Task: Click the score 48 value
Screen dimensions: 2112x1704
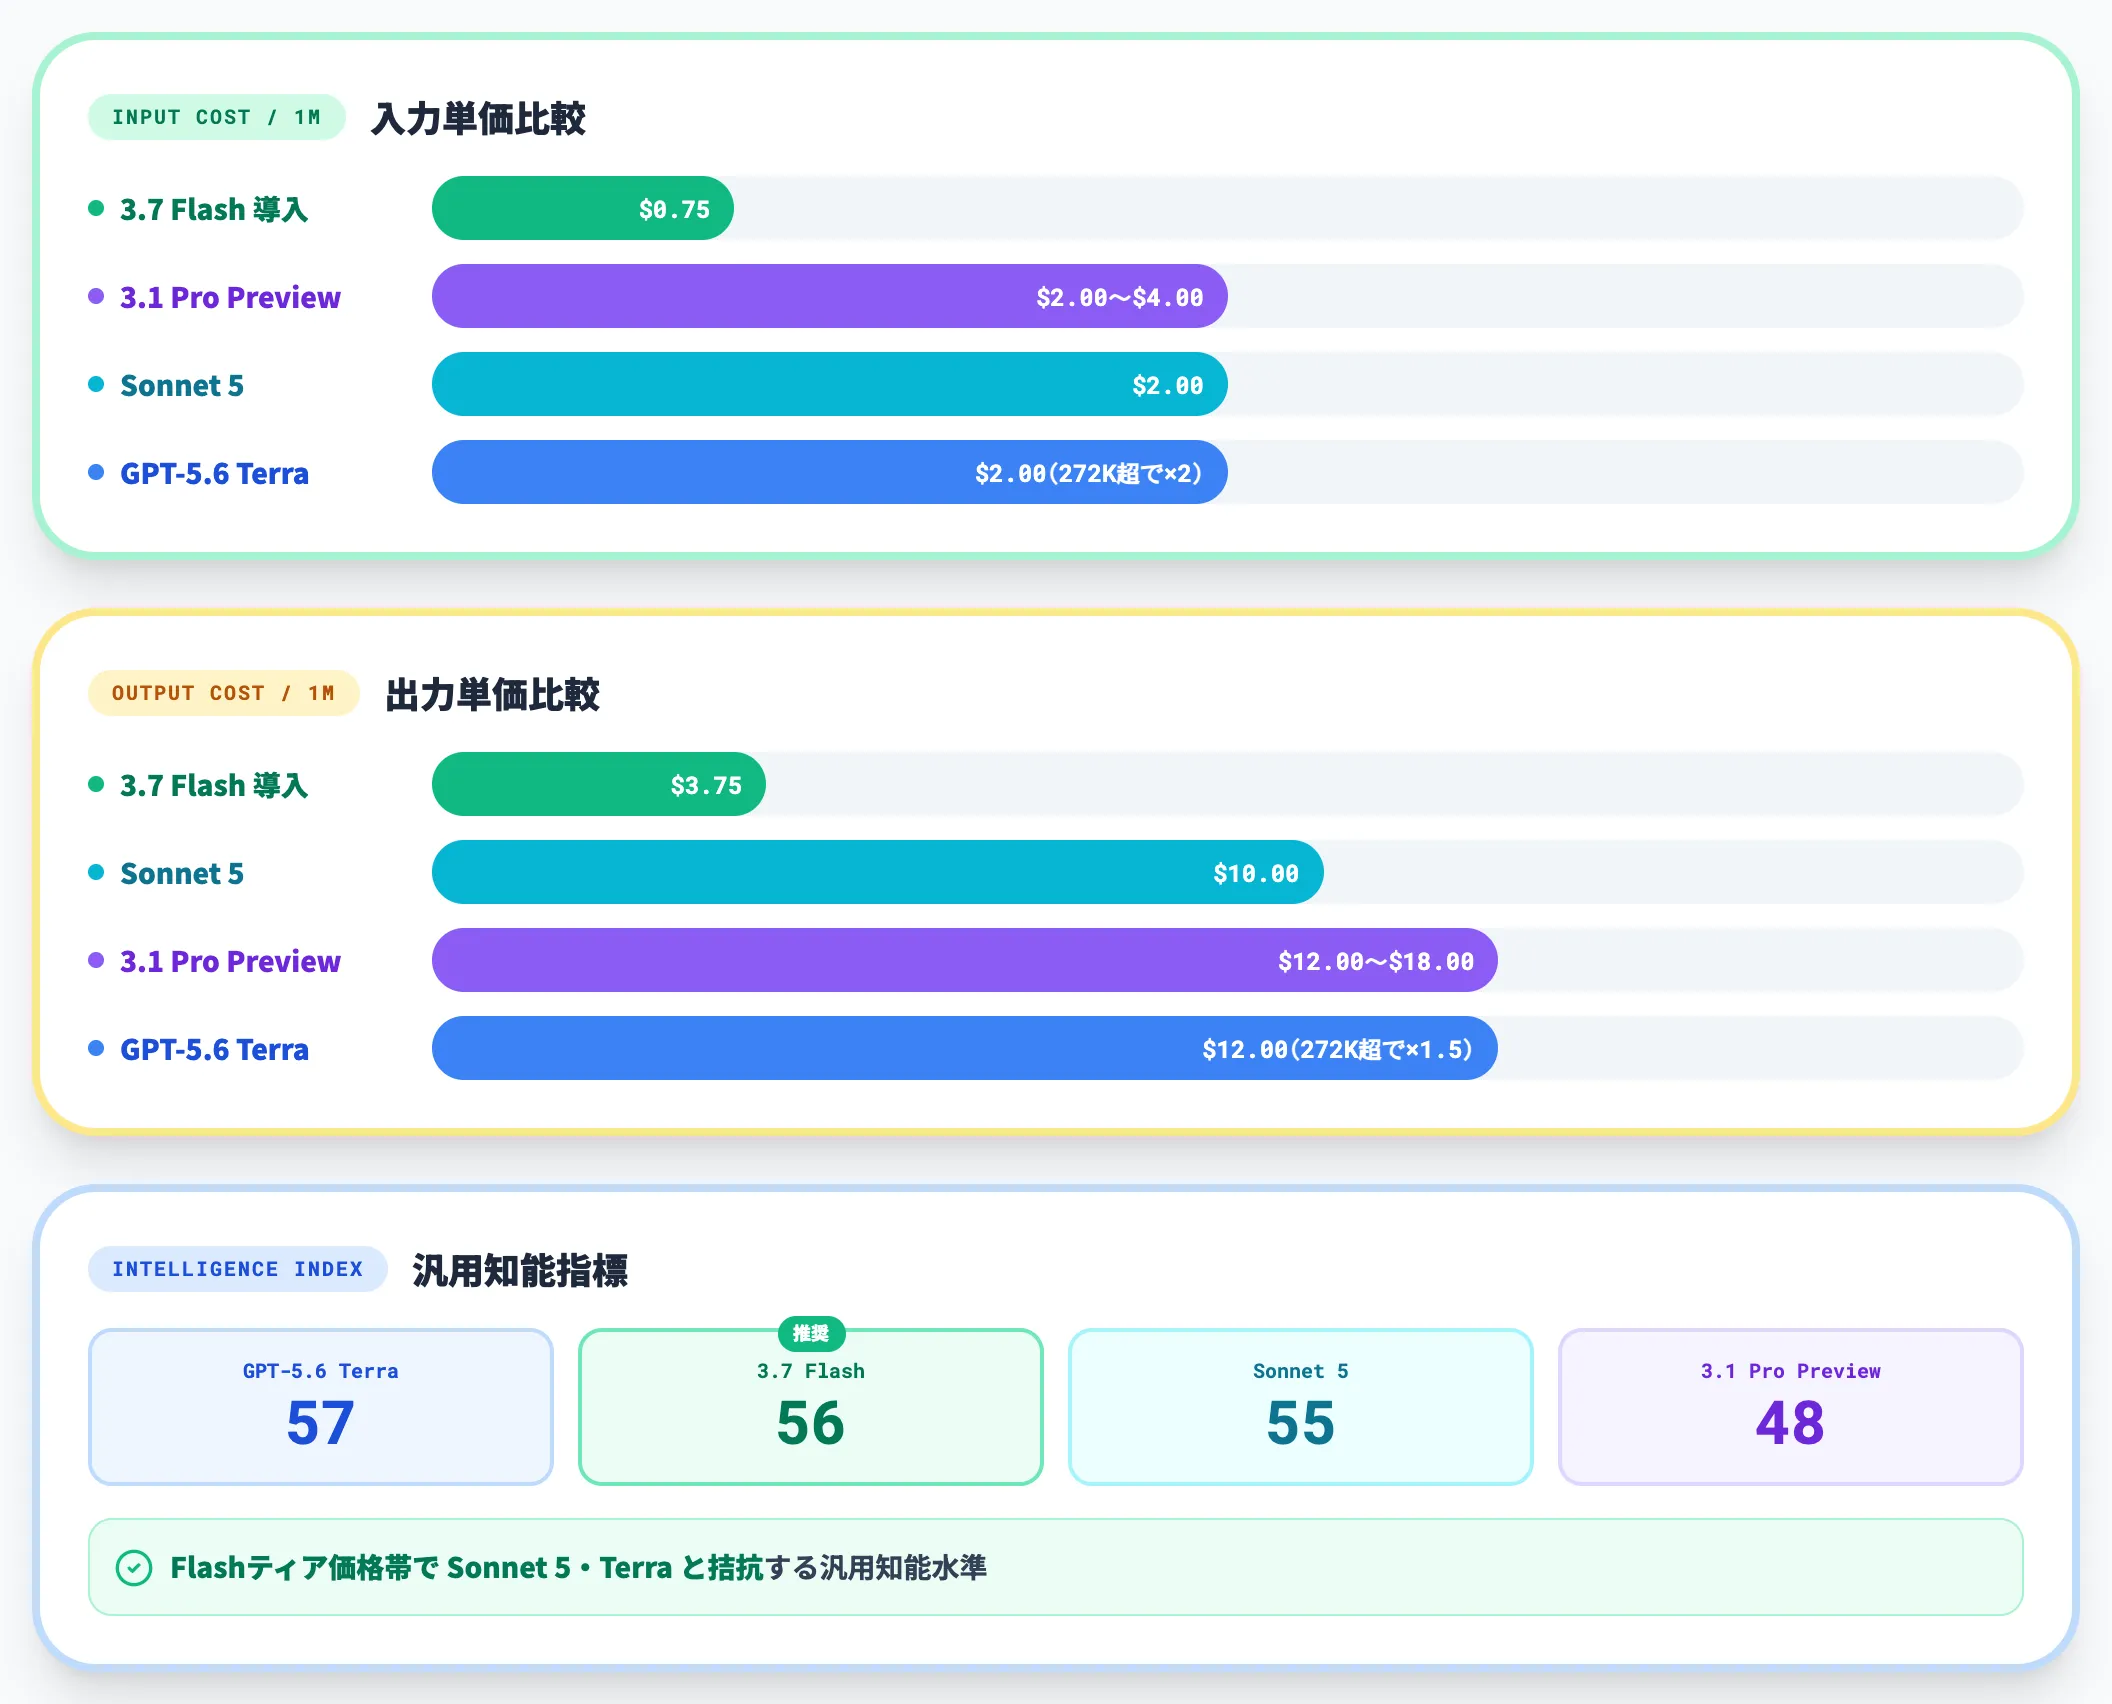Action: pos(1791,1423)
